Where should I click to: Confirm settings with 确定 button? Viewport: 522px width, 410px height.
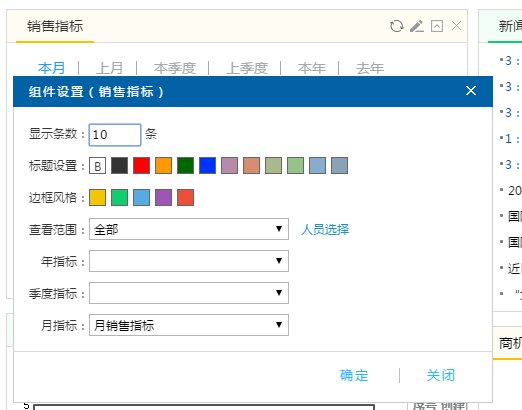[x=354, y=375]
